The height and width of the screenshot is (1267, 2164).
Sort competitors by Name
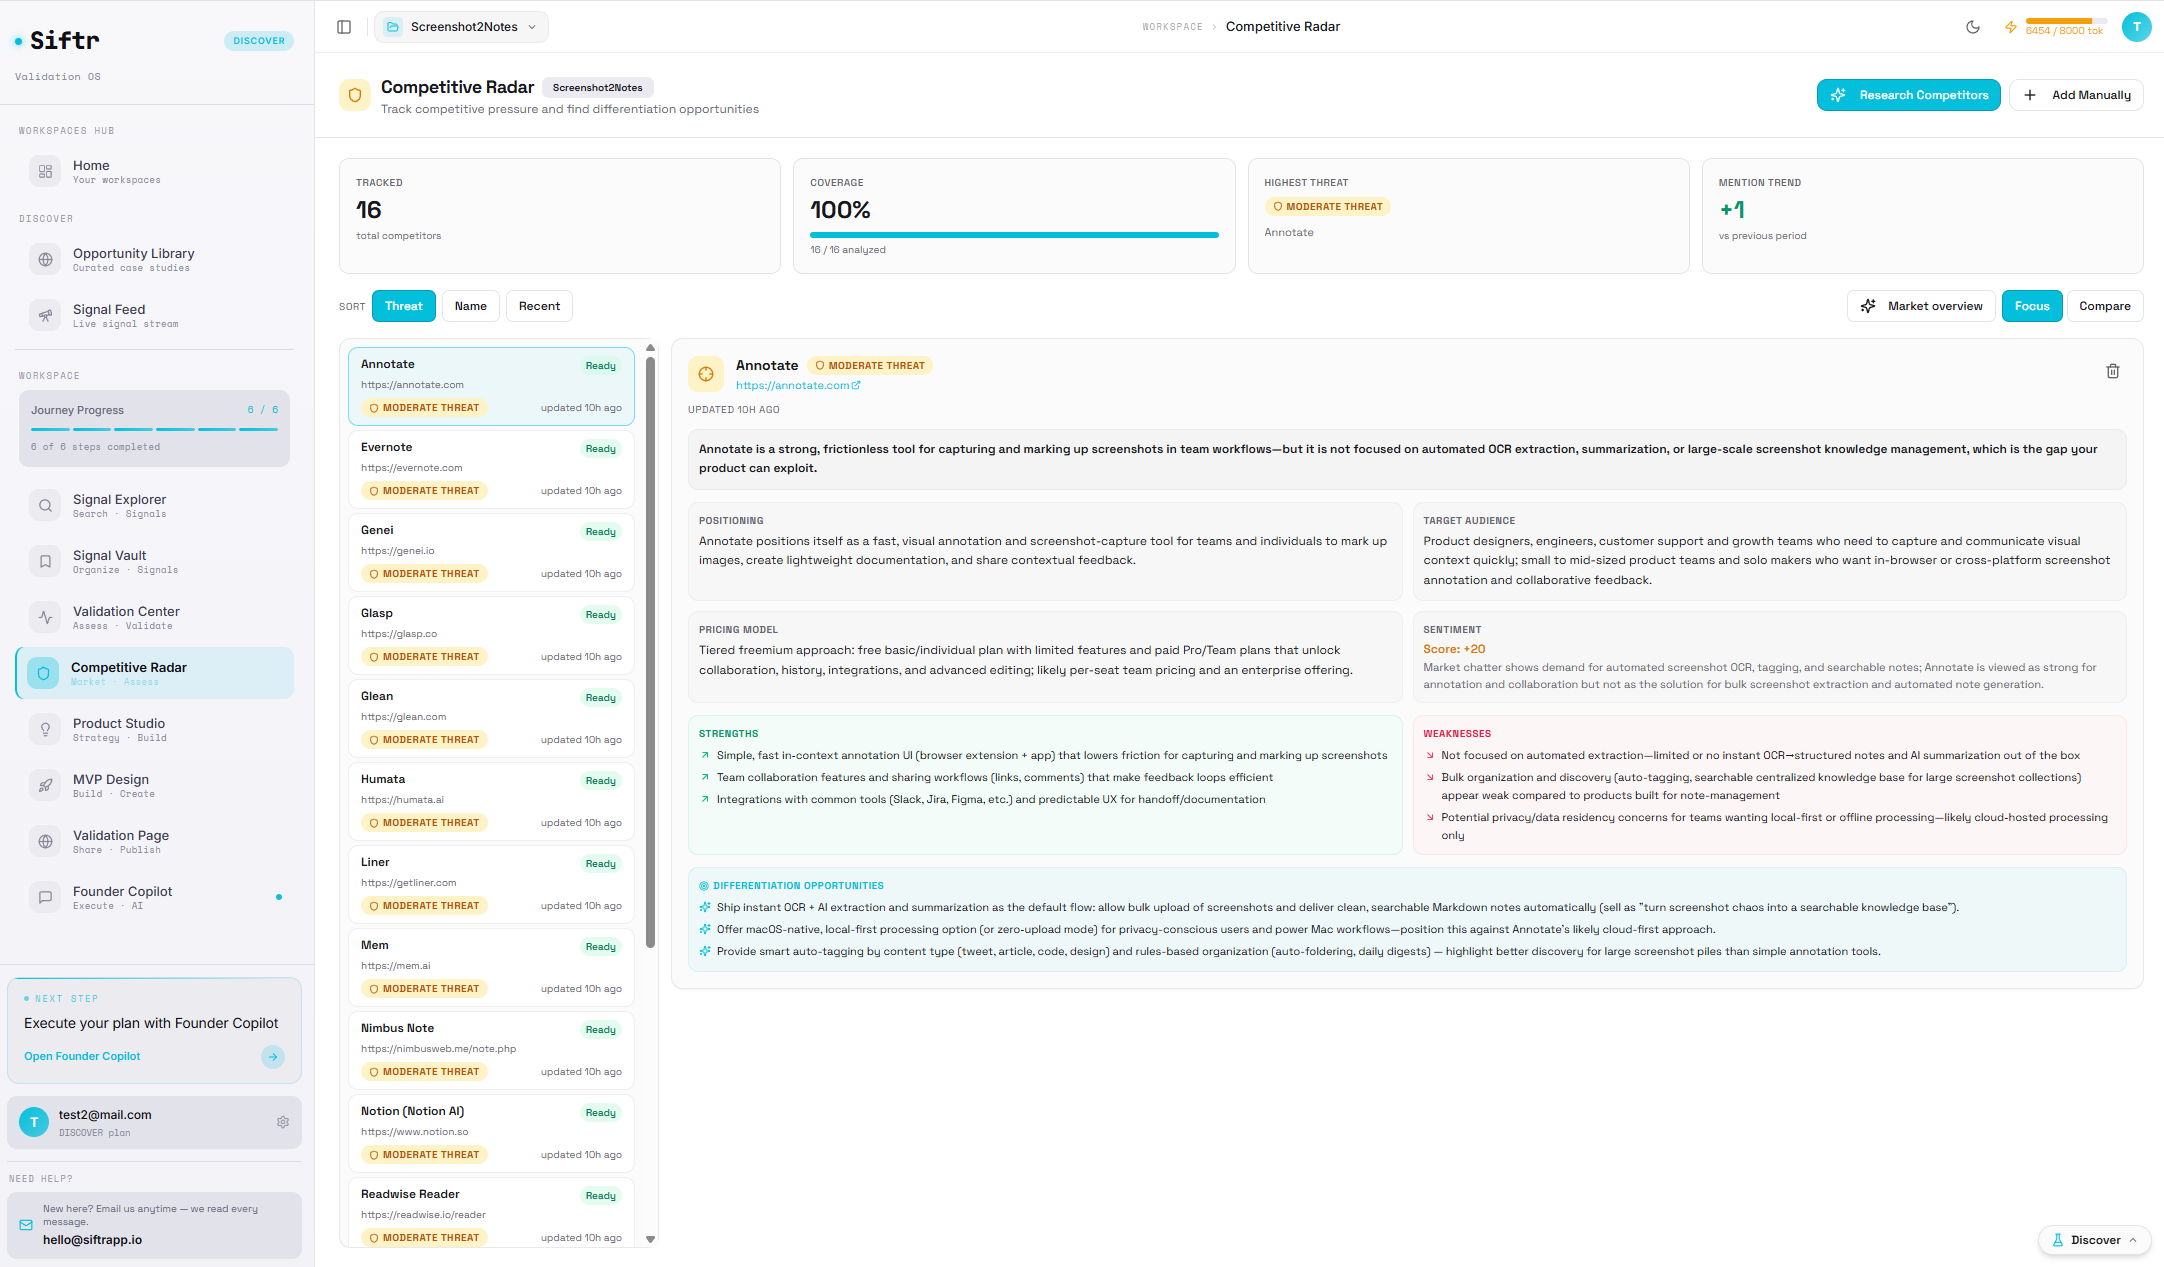click(470, 306)
